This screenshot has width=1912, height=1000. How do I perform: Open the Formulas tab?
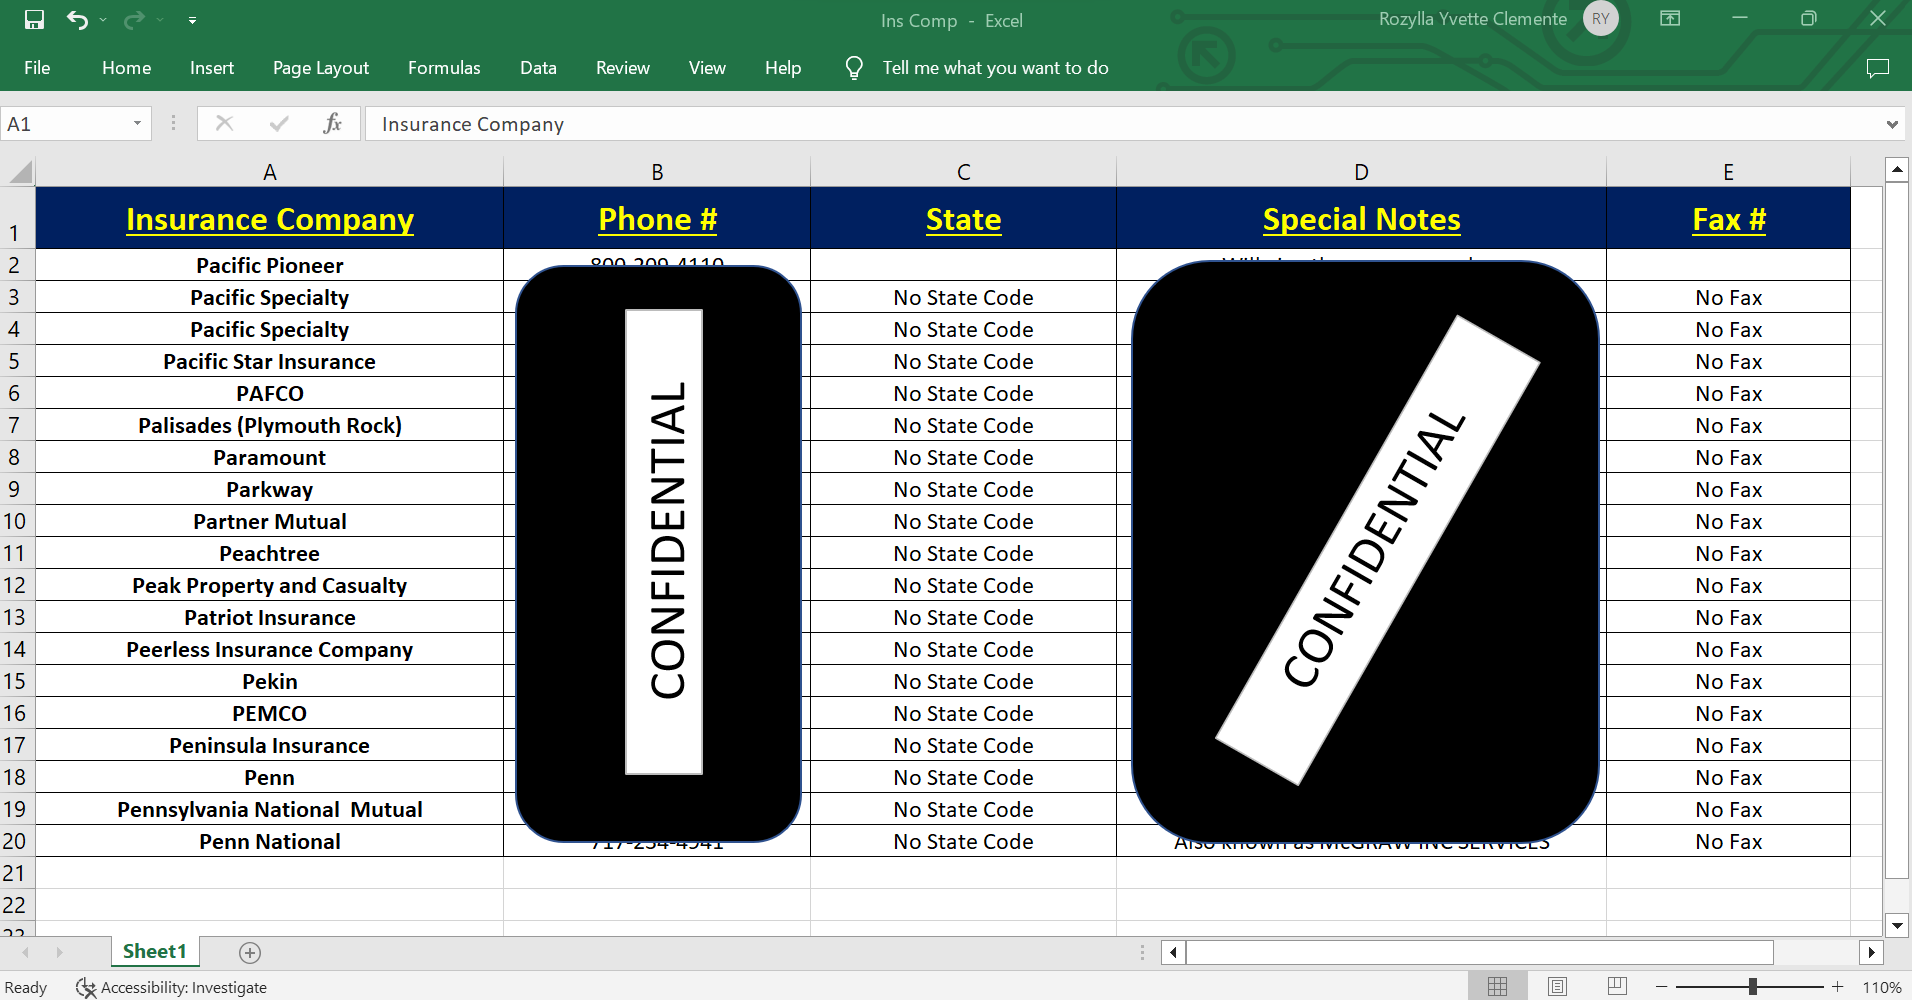tap(444, 68)
